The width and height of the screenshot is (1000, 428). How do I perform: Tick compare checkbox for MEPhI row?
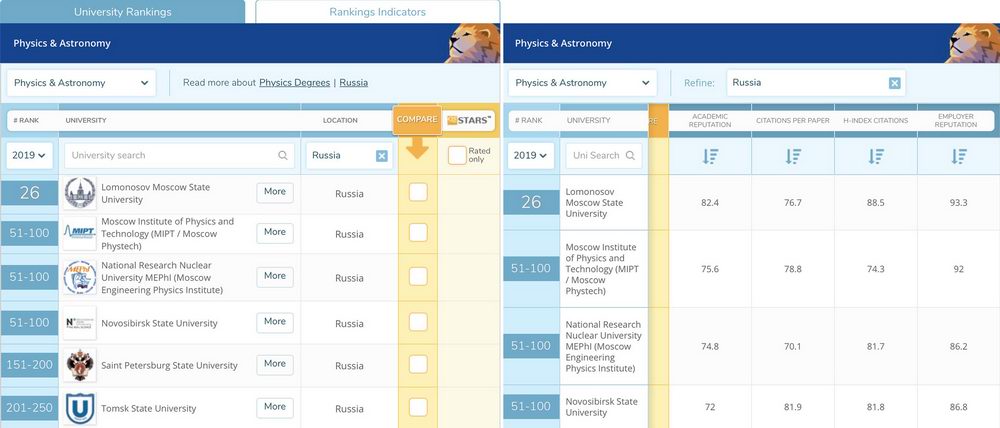coord(418,276)
